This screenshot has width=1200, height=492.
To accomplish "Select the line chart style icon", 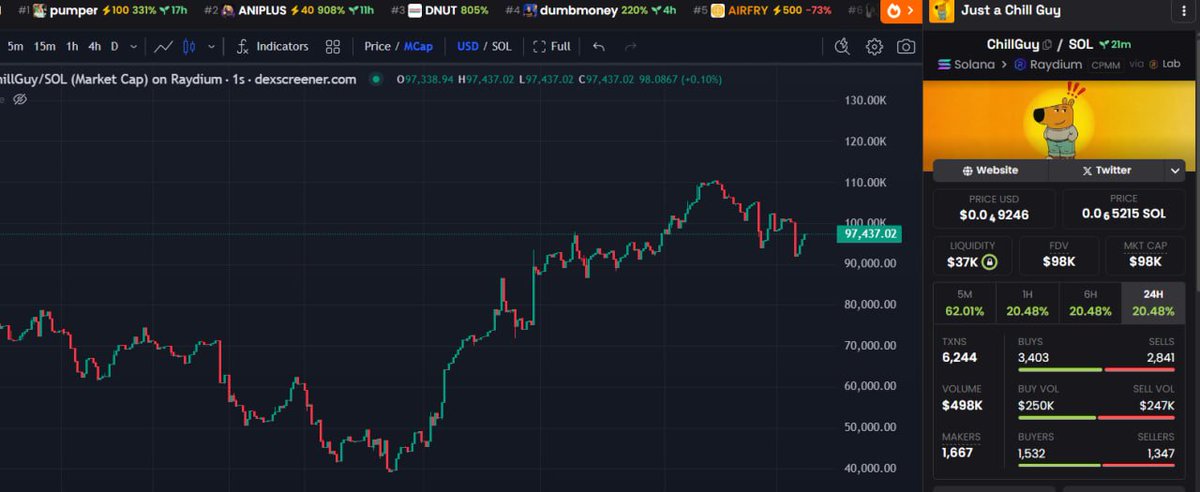I will click(164, 46).
